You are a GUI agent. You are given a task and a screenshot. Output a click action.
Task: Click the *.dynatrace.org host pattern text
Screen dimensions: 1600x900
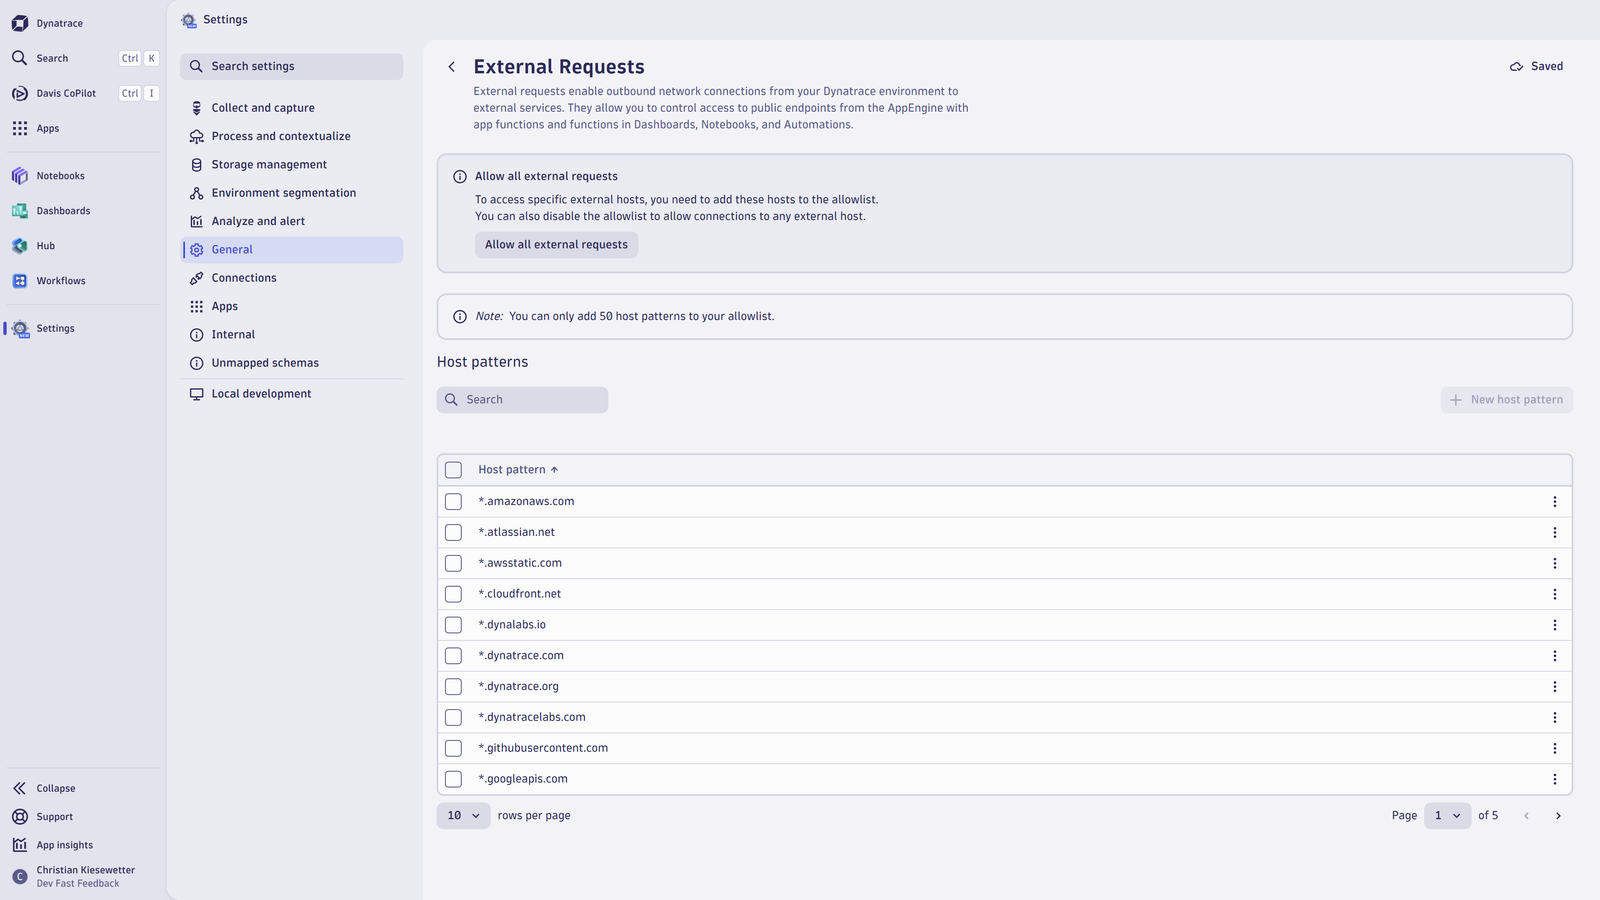[x=518, y=687]
